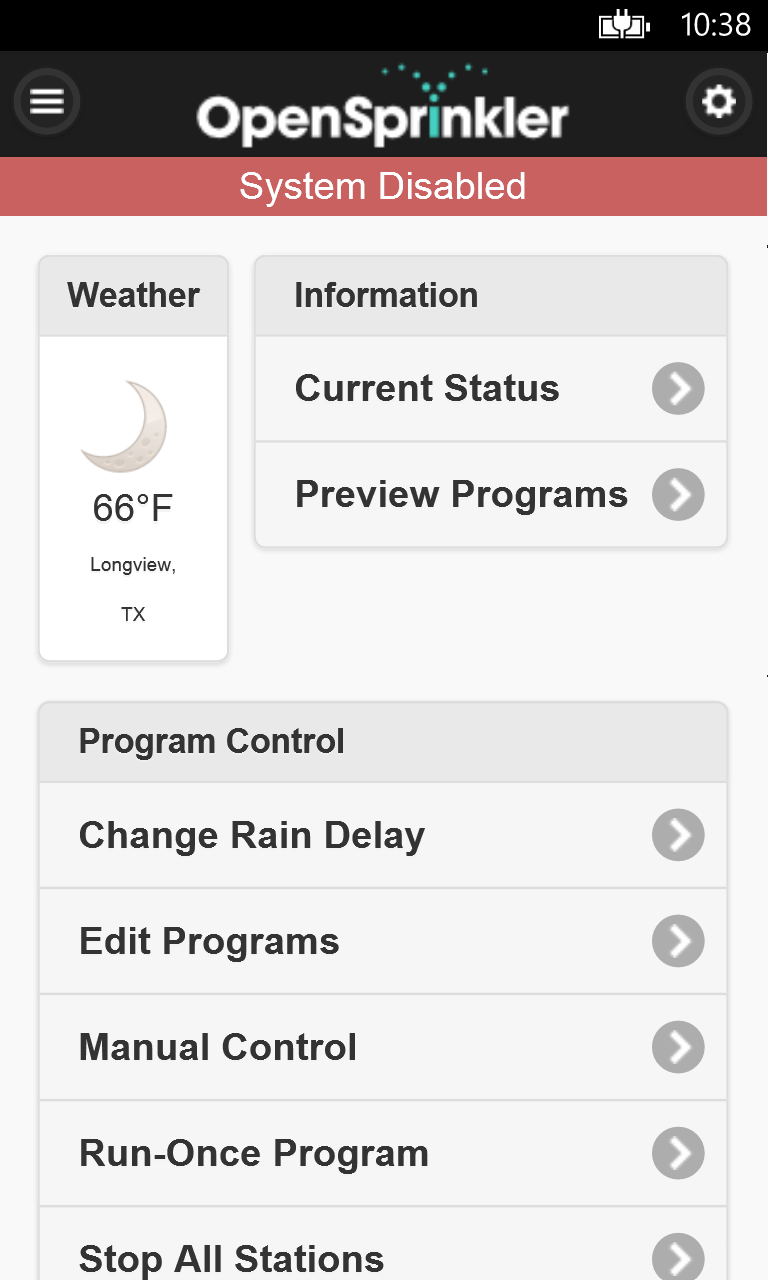Click arrow icon beside Preview Programs
The width and height of the screenshot is (768, 1280).
click(x=678, y=495)
